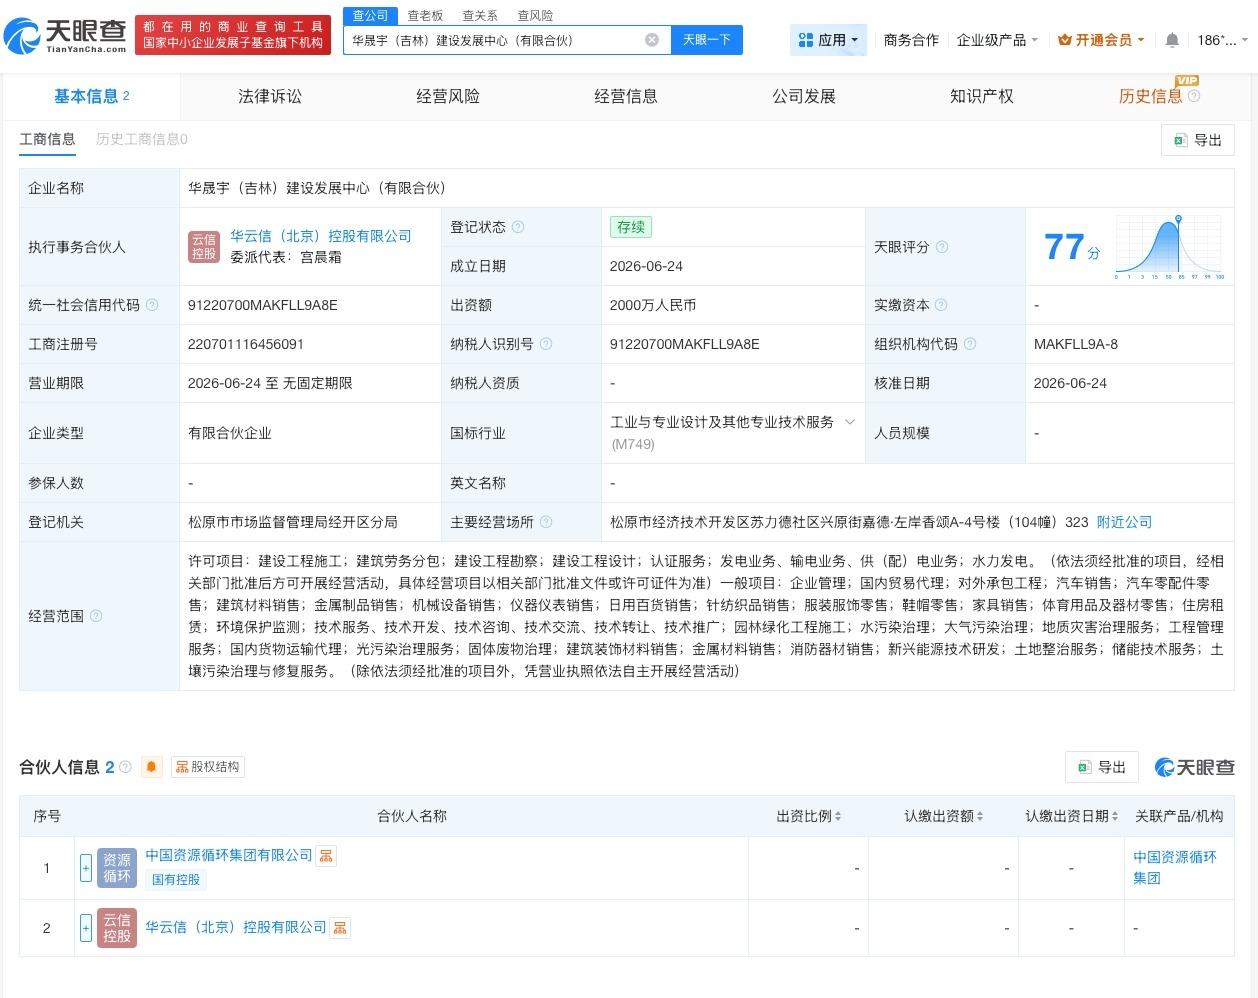Select the 查老板 search tab
The height and width of the screenshot is (998, 1258).
pos(425,16)
